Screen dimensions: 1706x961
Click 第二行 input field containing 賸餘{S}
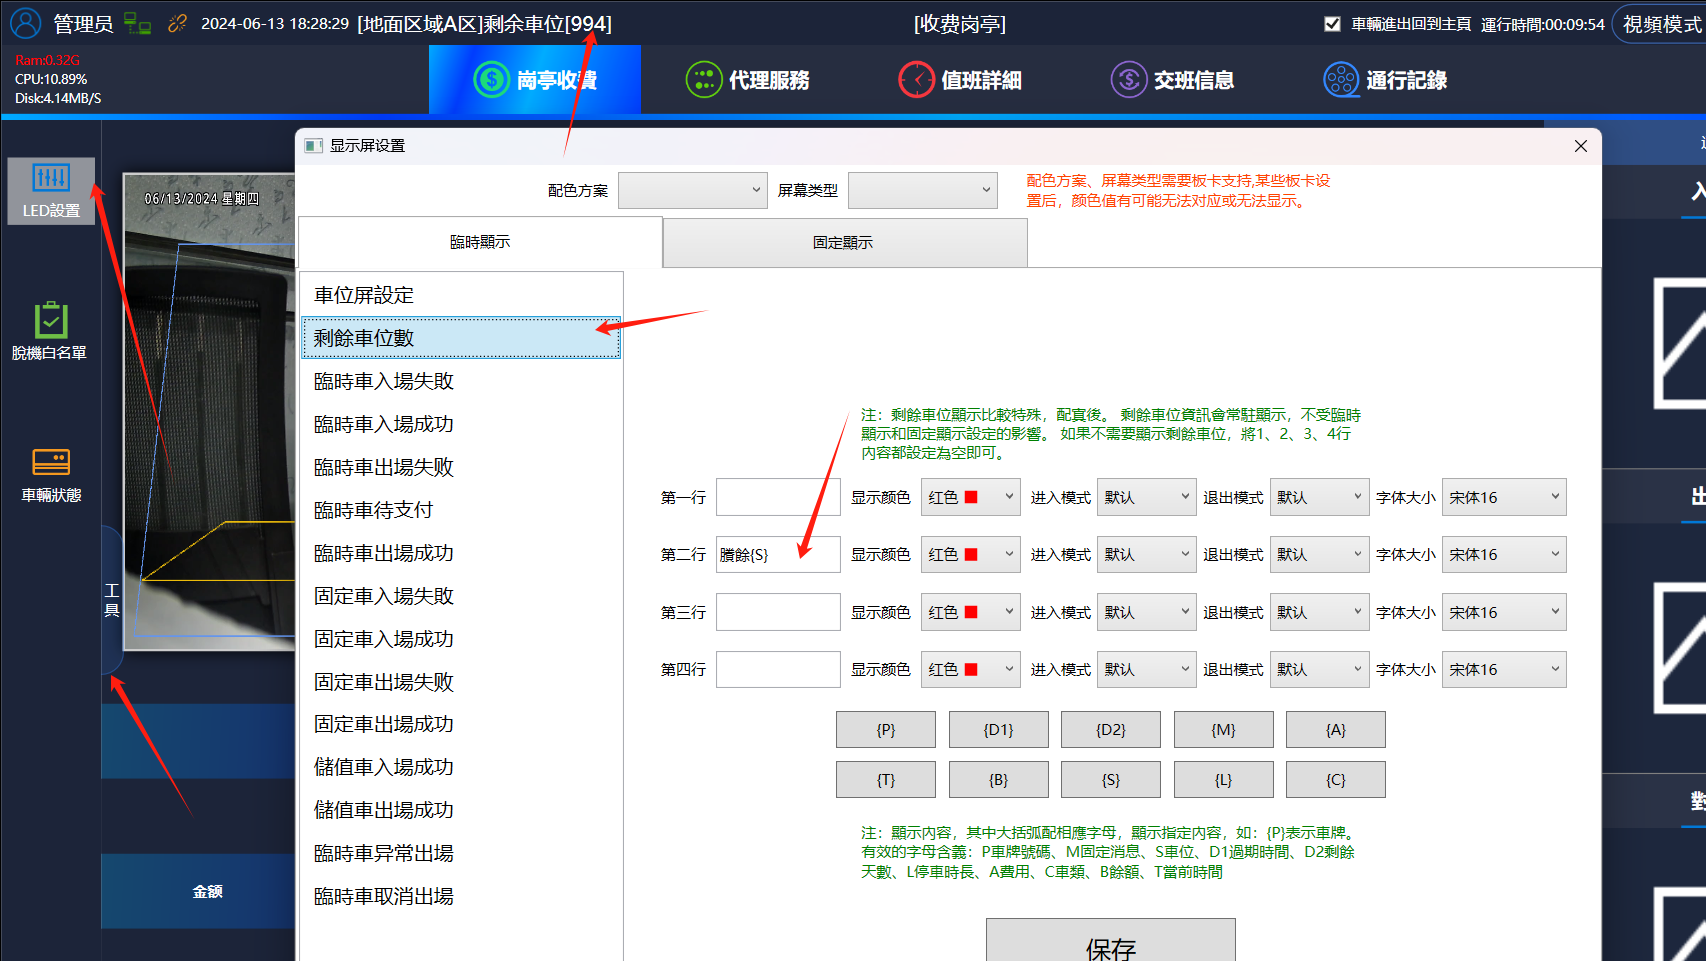[778, 554]
